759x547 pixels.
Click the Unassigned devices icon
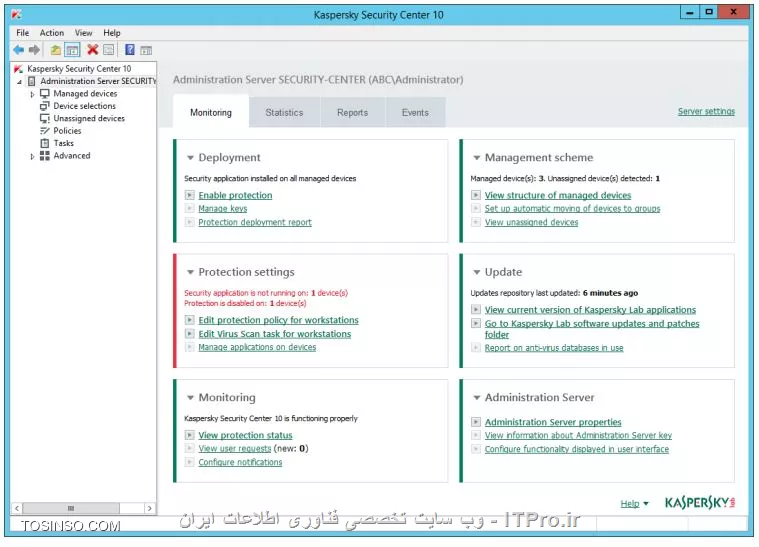pos(45,119)
